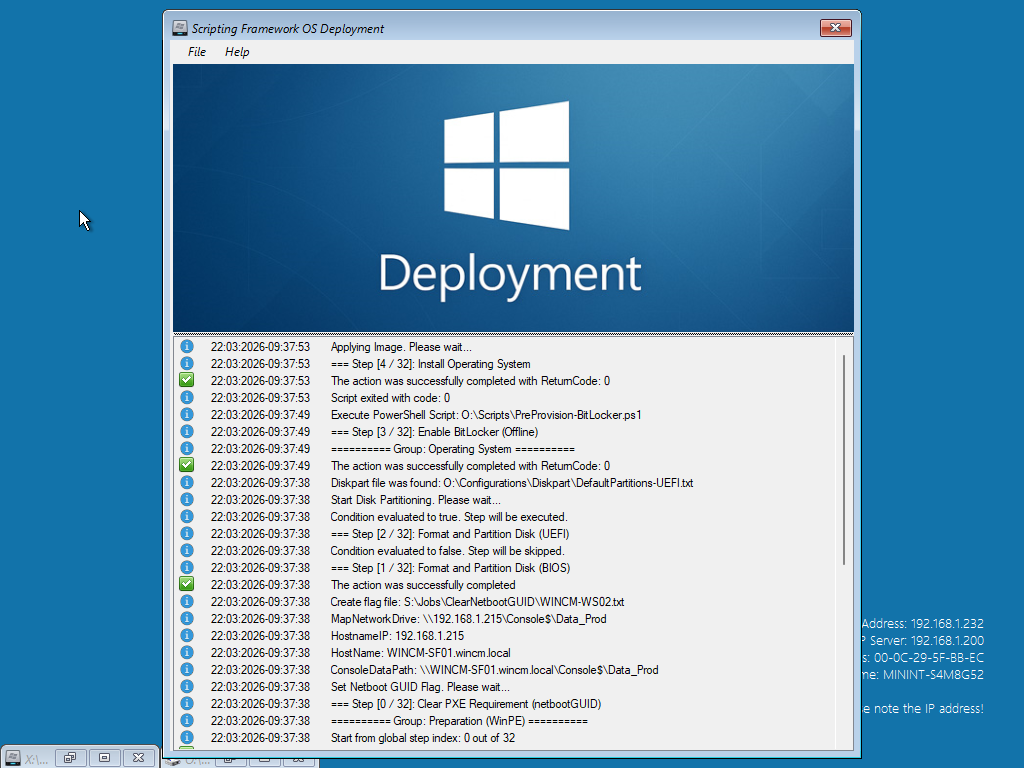Close the minimized X:\ window

click(139, 758)
